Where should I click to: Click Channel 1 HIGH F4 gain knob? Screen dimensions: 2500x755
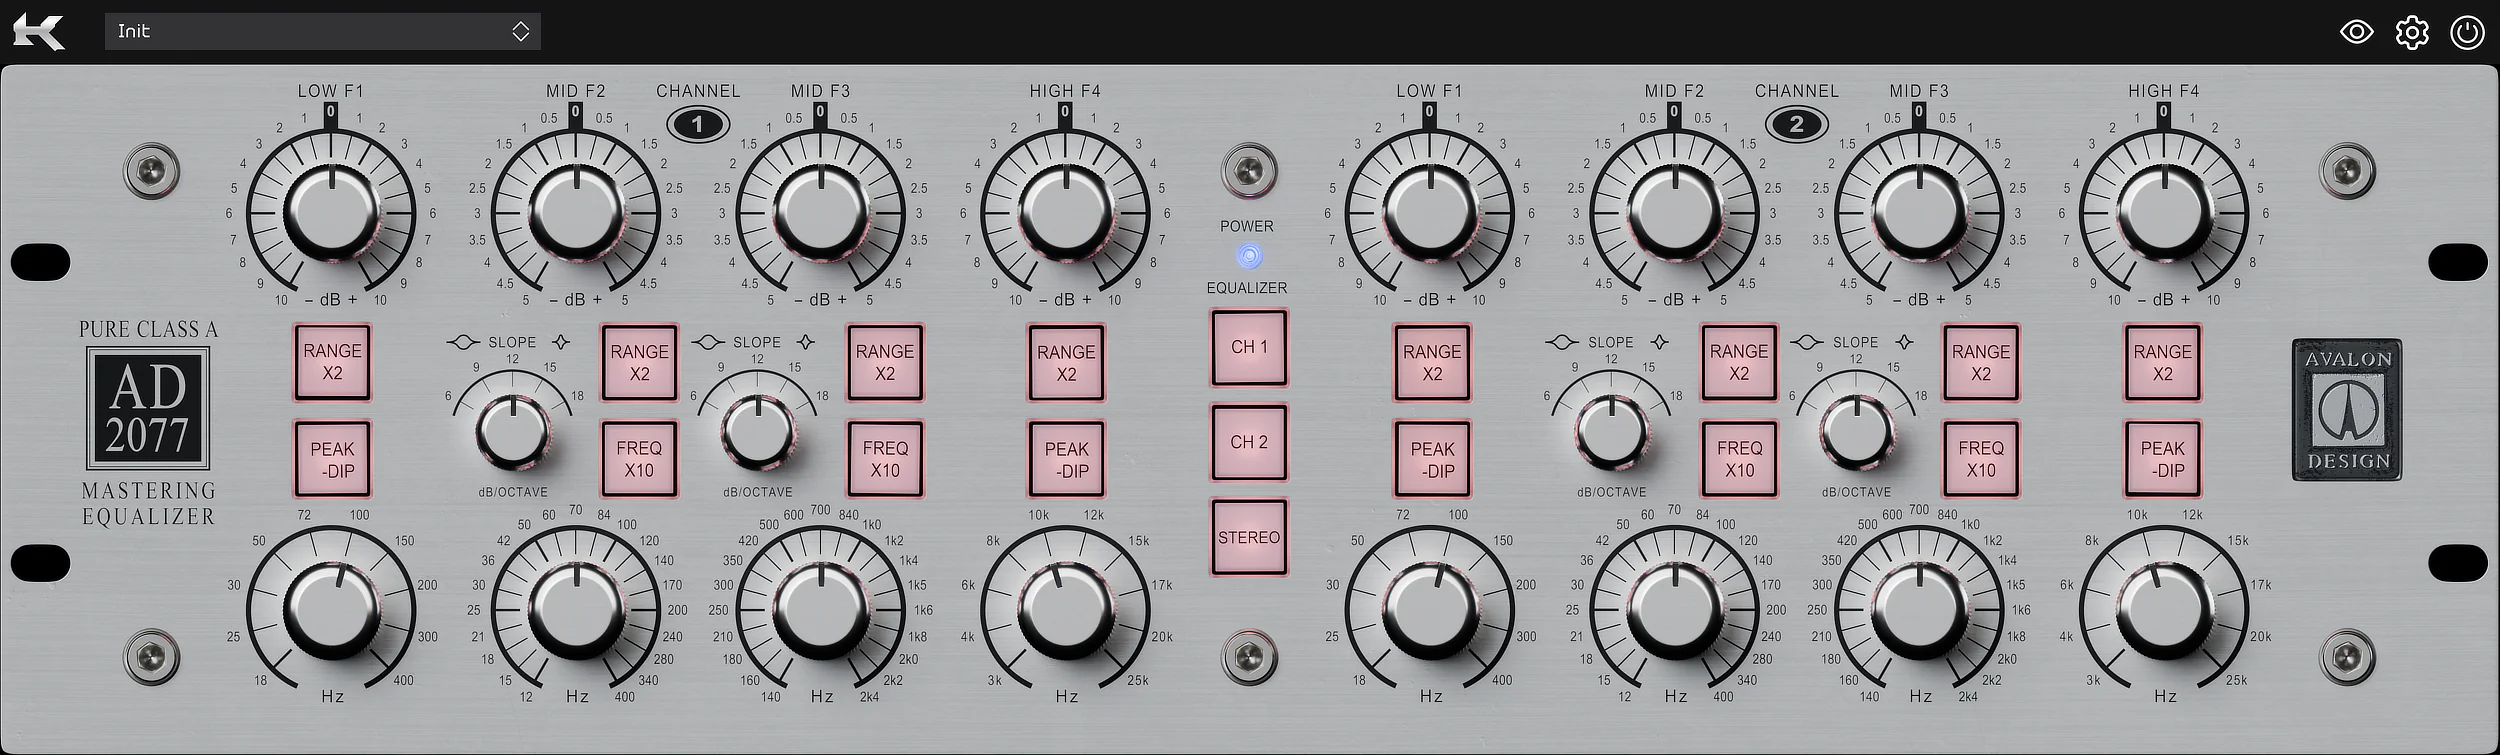(1065, 212)
